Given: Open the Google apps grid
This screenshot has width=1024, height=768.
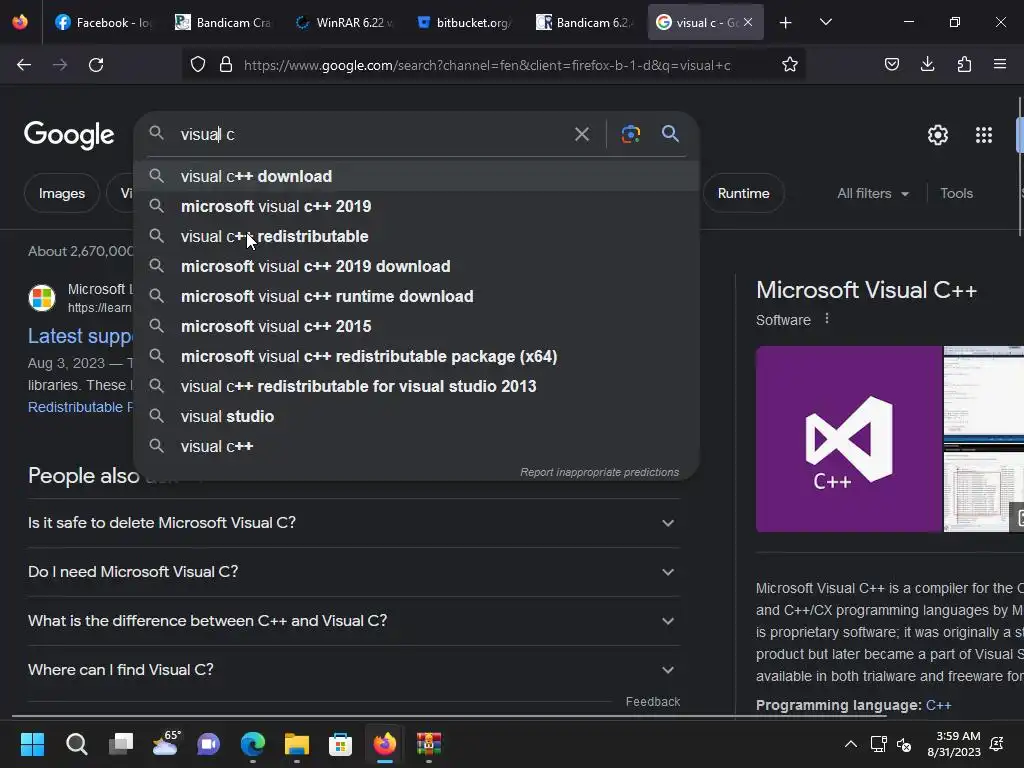Looking at the screenshot, I should click(984, 135).
